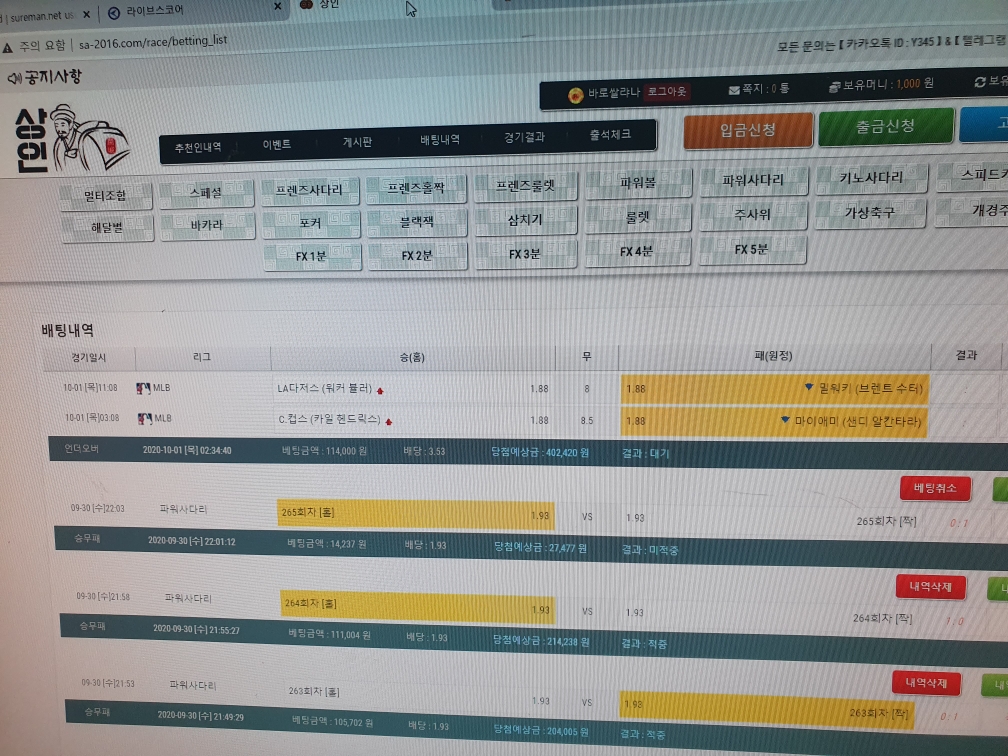Viewport: 1008px width, 756px height.
Task: Select the FX 3분 game button
Action: coord(525,255)
